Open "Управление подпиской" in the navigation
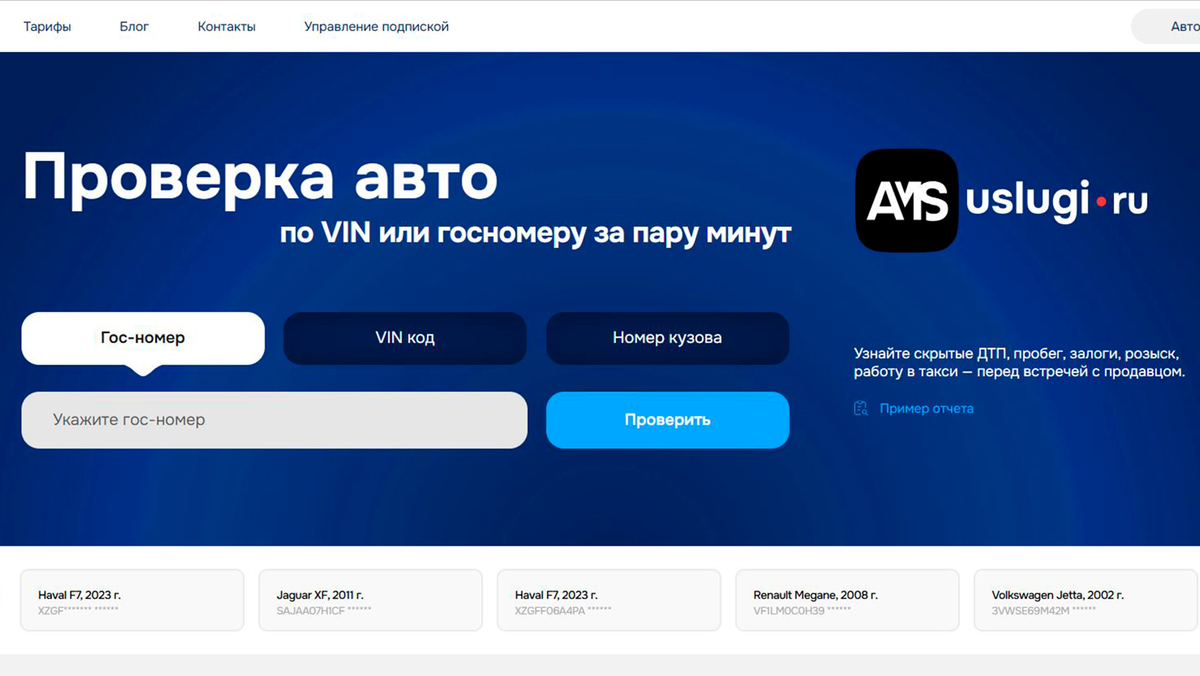This screenshot has height=676, width=1200. (x=375, y=26)
